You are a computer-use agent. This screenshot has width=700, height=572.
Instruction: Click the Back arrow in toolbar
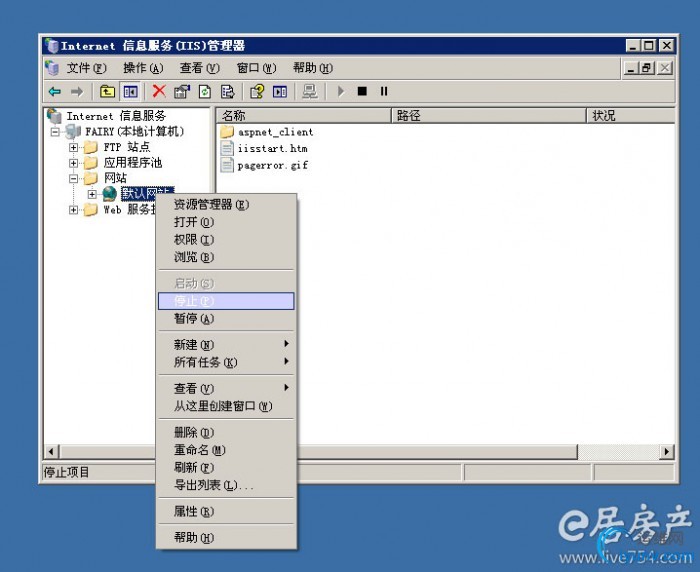point(55,92)
